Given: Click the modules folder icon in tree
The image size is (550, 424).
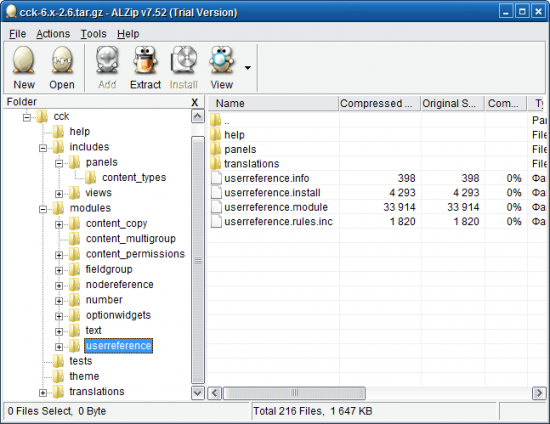Looking at the screenshot, I should click(58, 208).
